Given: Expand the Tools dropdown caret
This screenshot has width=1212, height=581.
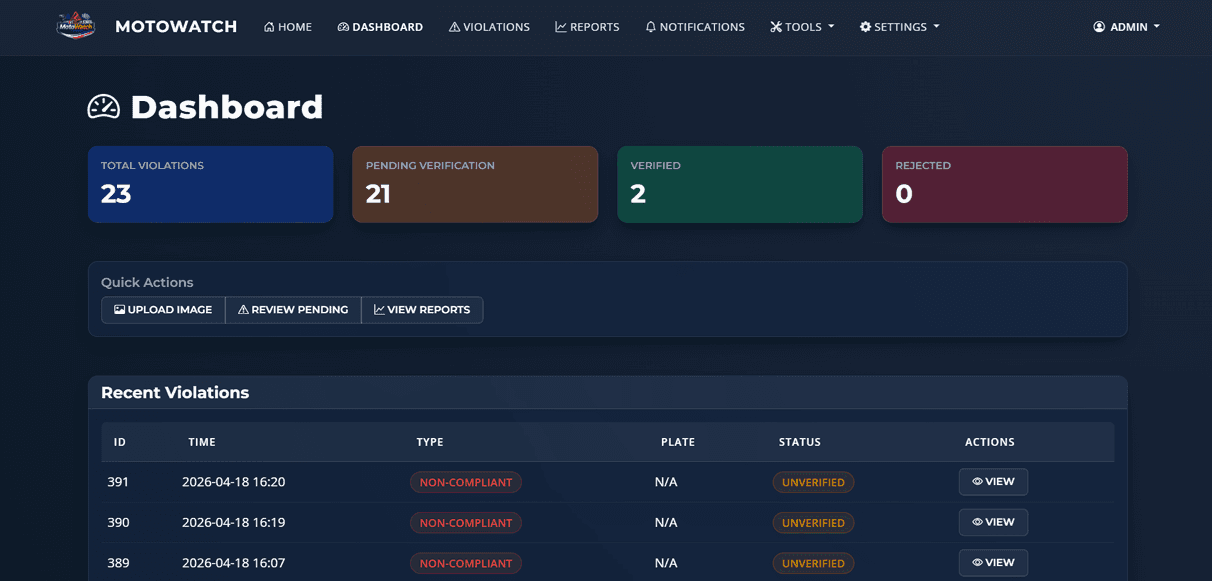Looking at the screenshot, I should [831, 27].
